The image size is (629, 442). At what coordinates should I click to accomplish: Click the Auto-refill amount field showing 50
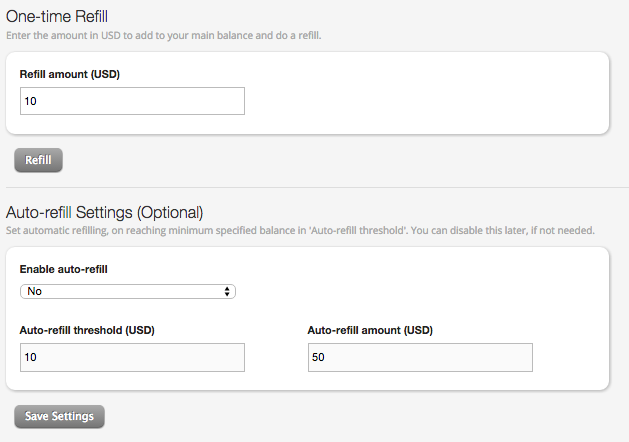420,358
